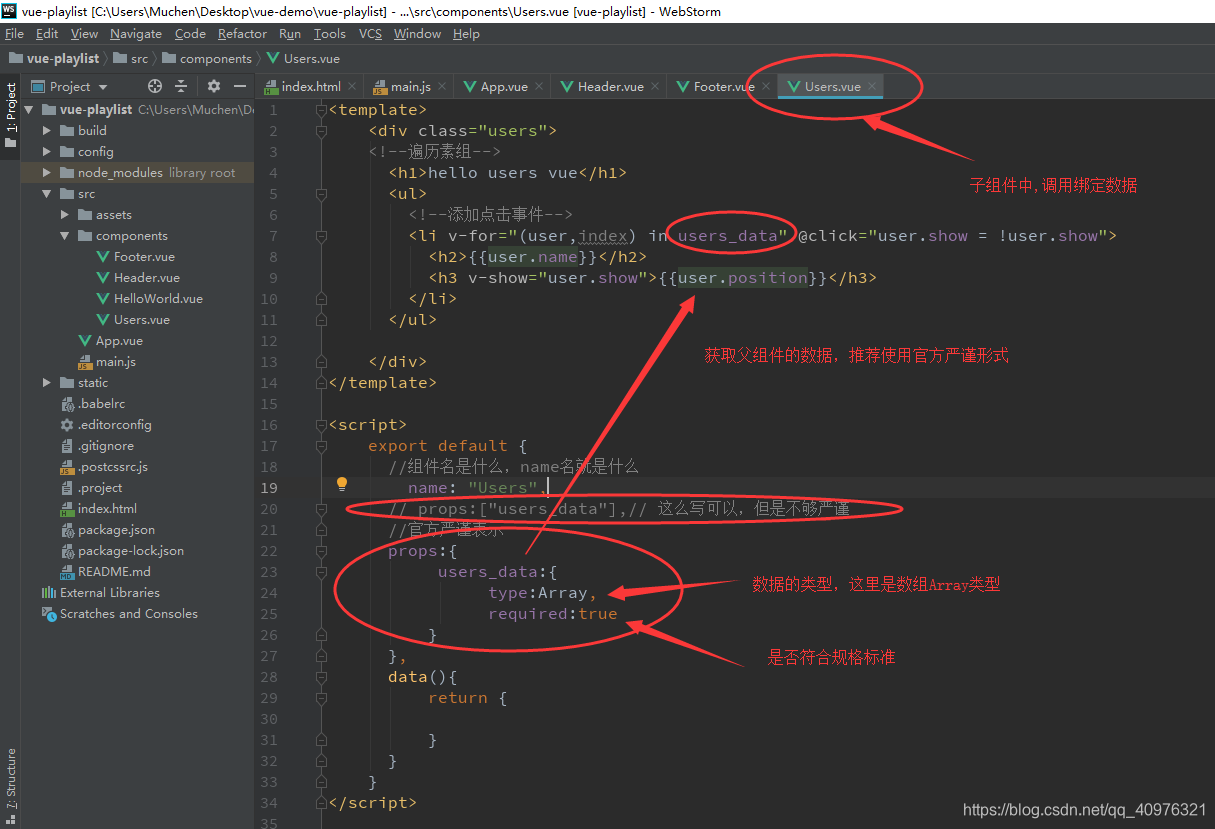Expand the config folder arrow
The width and height of the screenshot is (1215, 829).
47,152
